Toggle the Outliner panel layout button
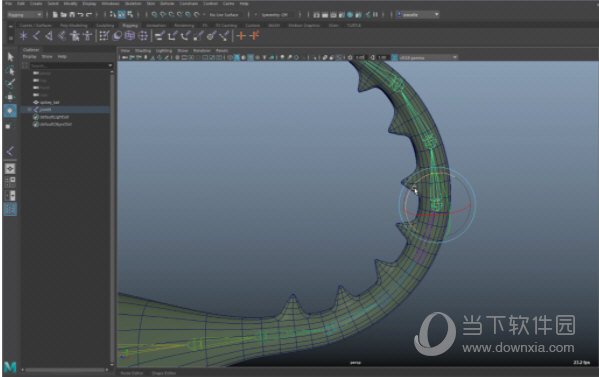Viewport: 599px width, 377px height. [x=10, y=209]
